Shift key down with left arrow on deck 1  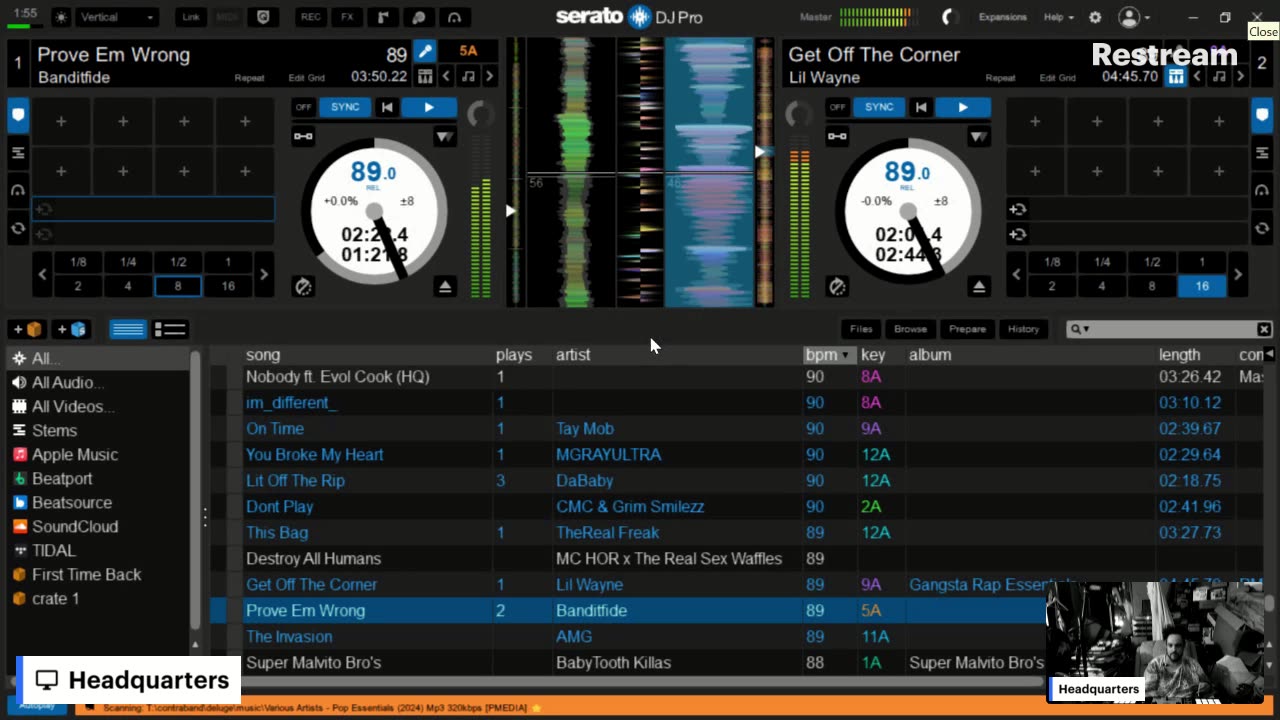pyautogui.click(x=447, y=76)
